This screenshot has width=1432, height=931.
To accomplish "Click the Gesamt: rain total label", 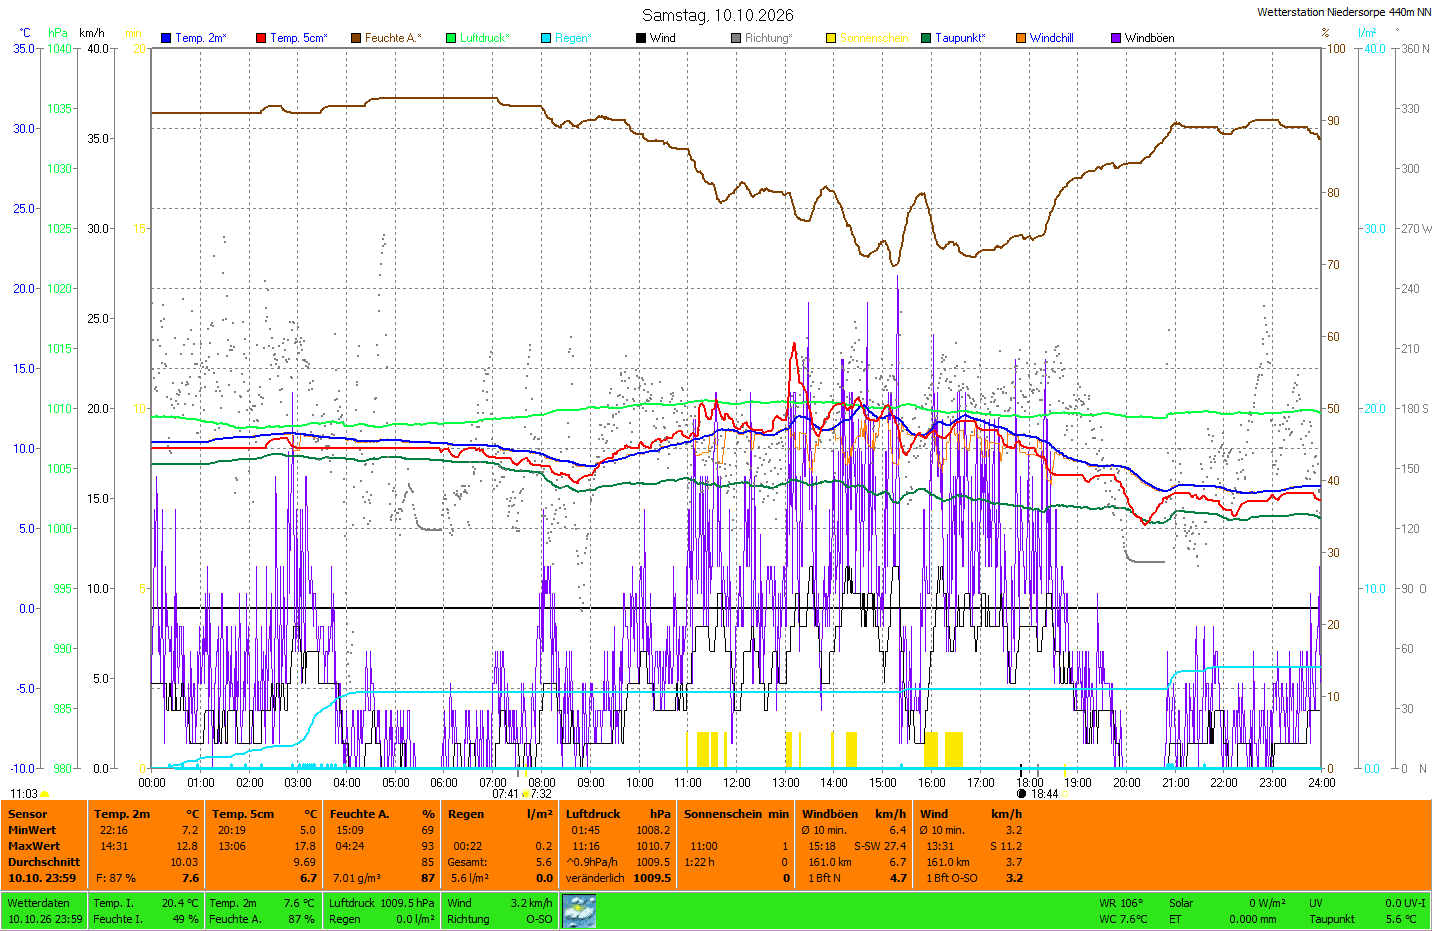I will click(x=468, y=862).
